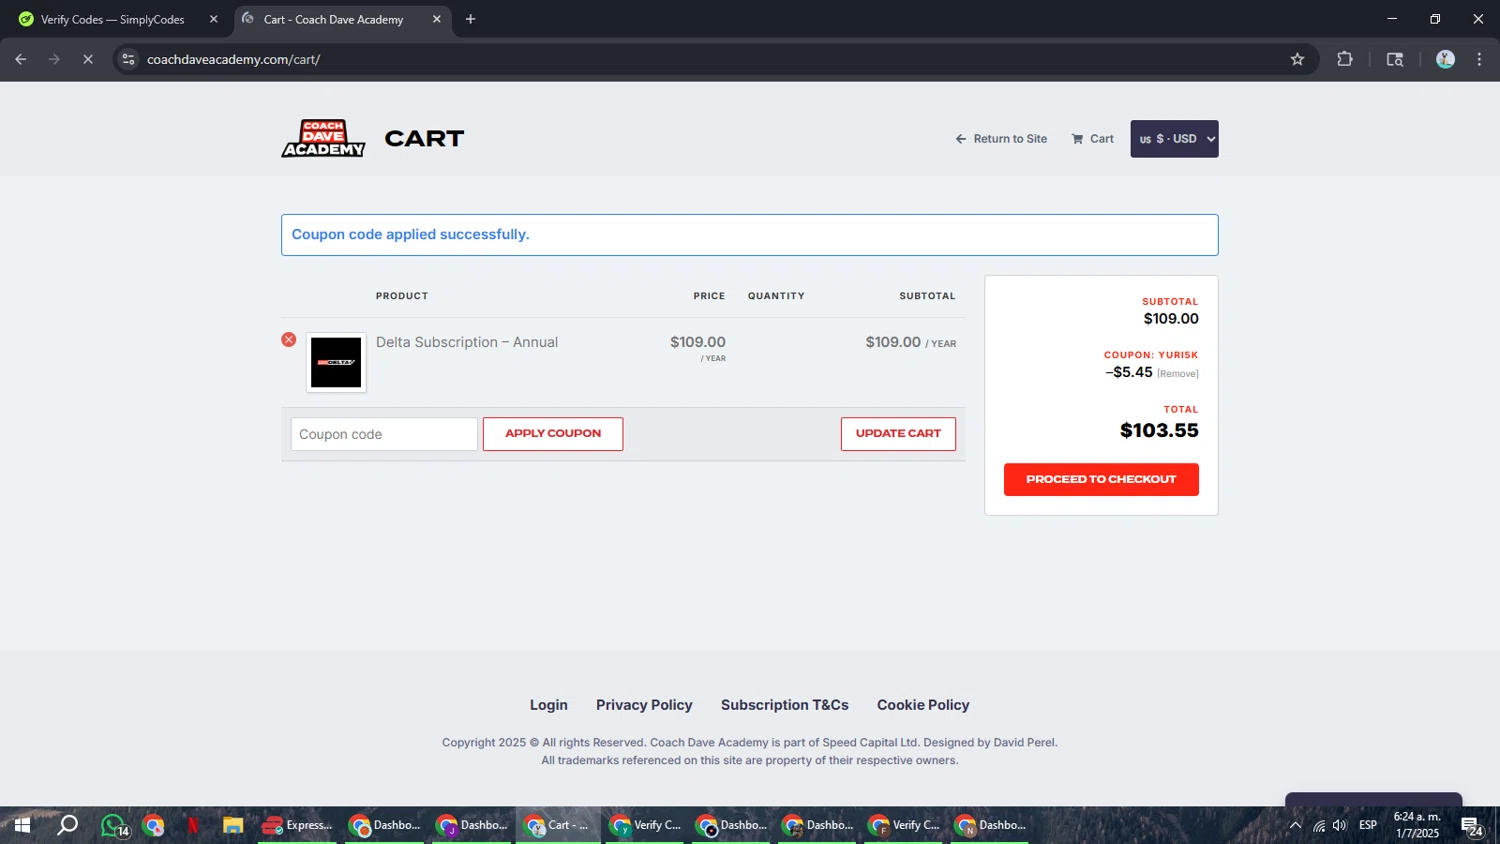Open the Privacy Policy link
The image size is (1500, 844).
[644, 705]
